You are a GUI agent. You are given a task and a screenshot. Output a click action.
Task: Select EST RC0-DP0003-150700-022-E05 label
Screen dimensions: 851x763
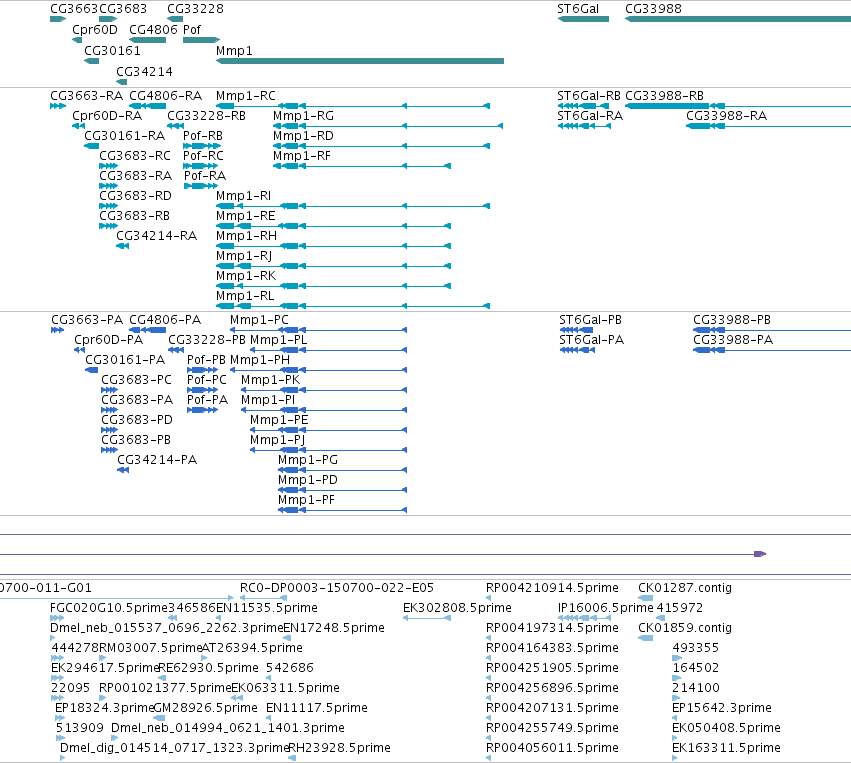[337, 588]
